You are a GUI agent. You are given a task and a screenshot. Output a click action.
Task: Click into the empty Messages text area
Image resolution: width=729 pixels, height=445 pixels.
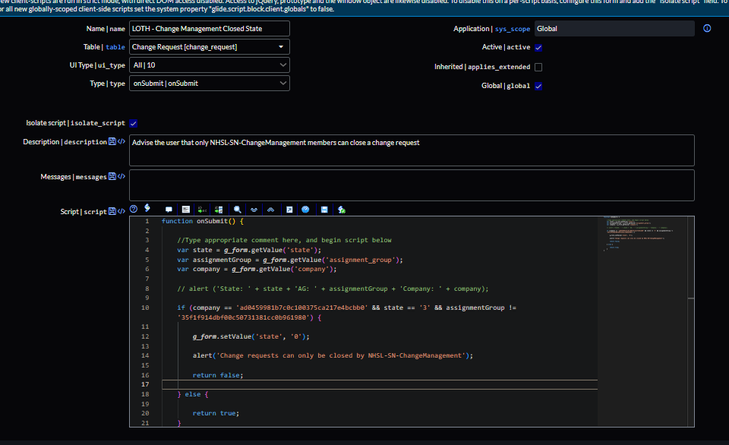coord(410,184)
